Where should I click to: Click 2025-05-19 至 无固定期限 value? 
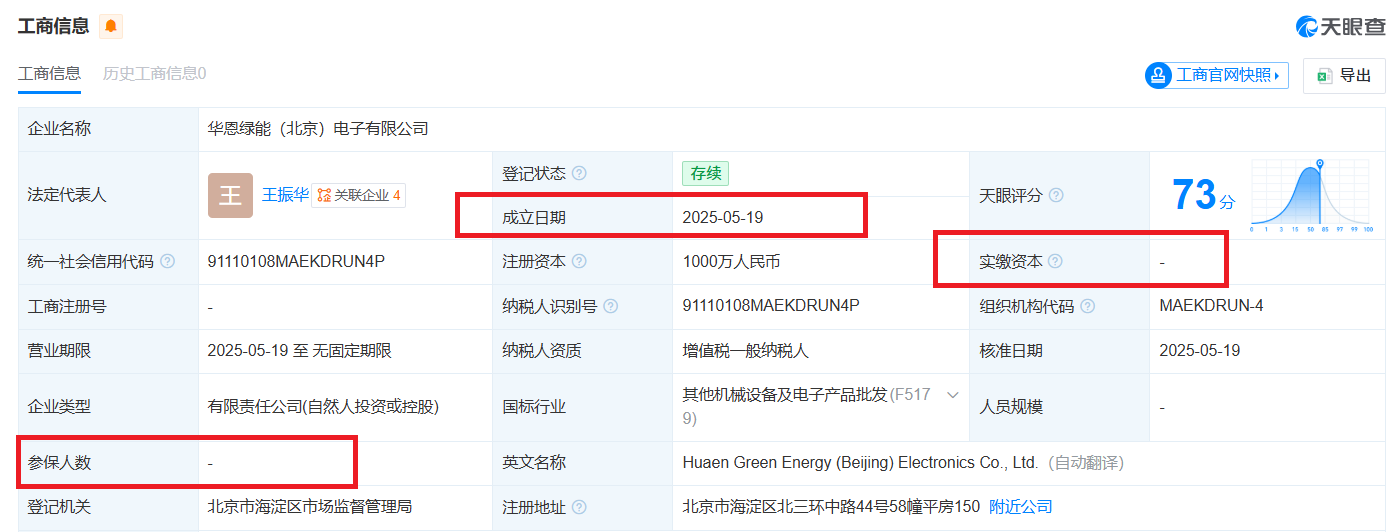(x=299, y=351)
